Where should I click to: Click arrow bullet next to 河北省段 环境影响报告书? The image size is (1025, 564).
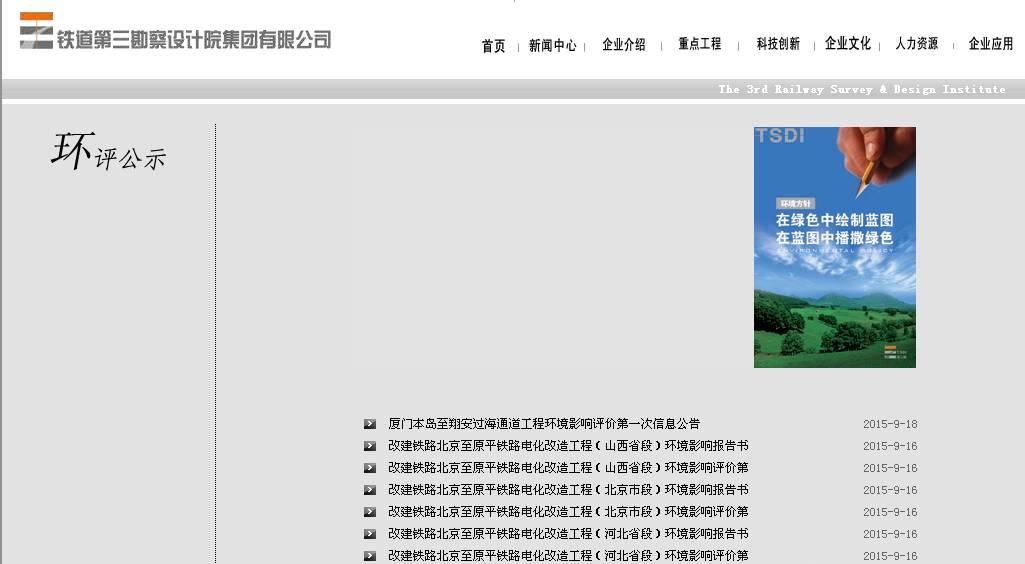coord(370,534)
